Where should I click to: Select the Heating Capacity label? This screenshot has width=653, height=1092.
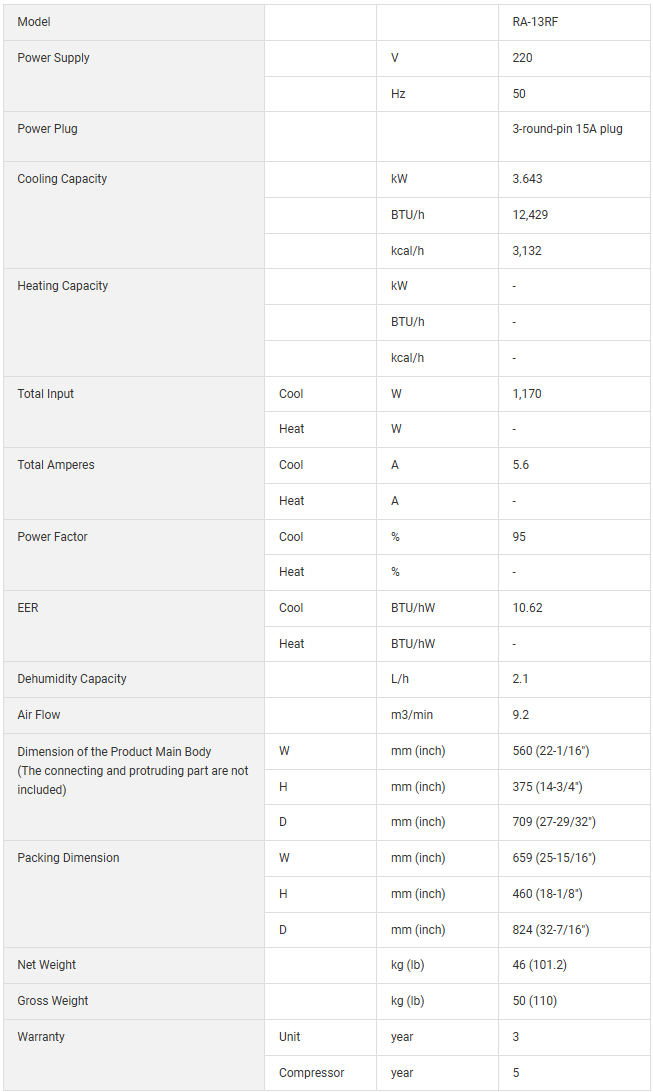(x=62, y=286)
